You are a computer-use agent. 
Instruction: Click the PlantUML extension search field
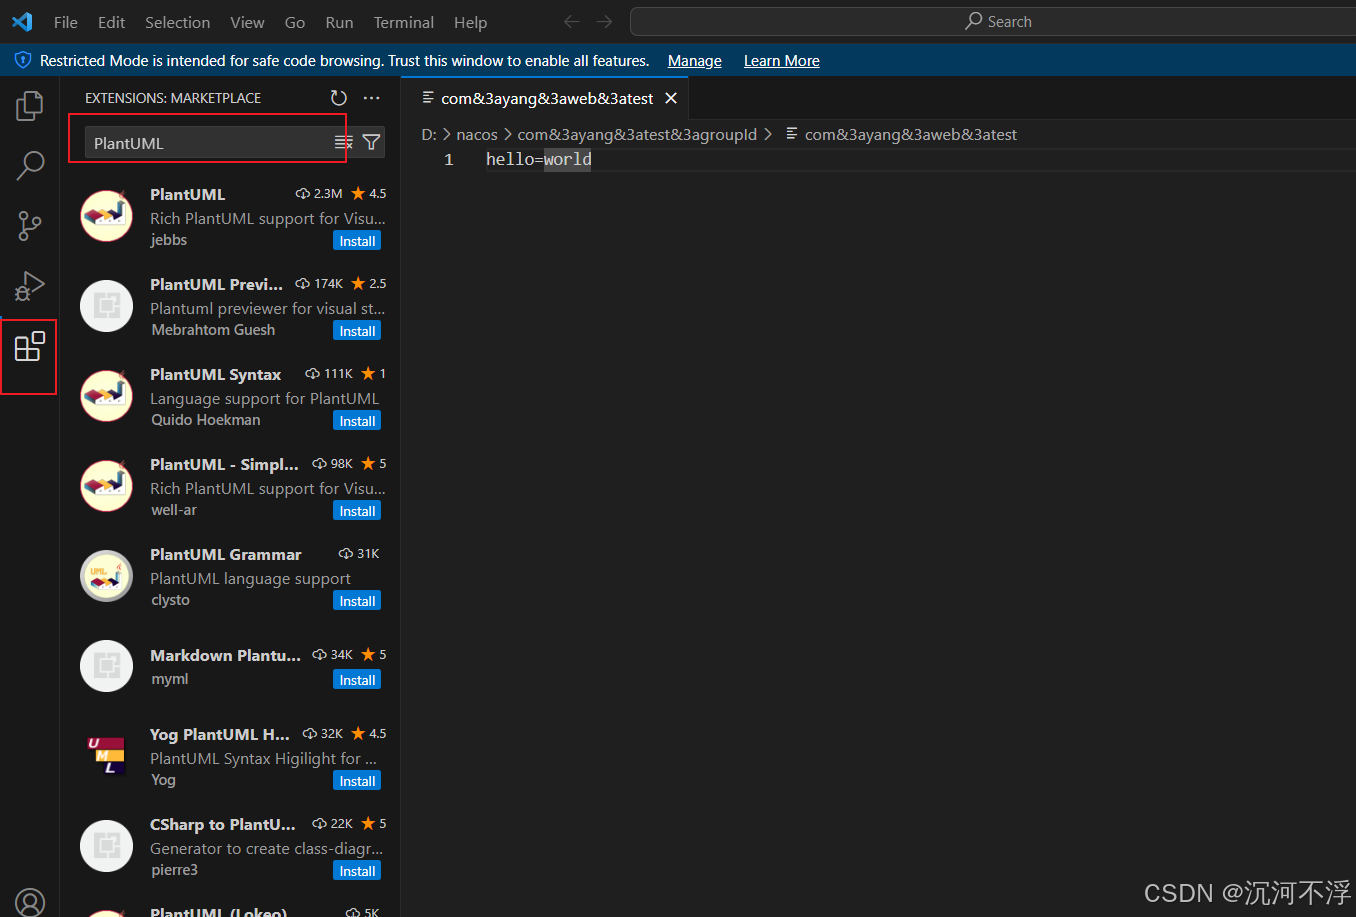click(210, 143)
